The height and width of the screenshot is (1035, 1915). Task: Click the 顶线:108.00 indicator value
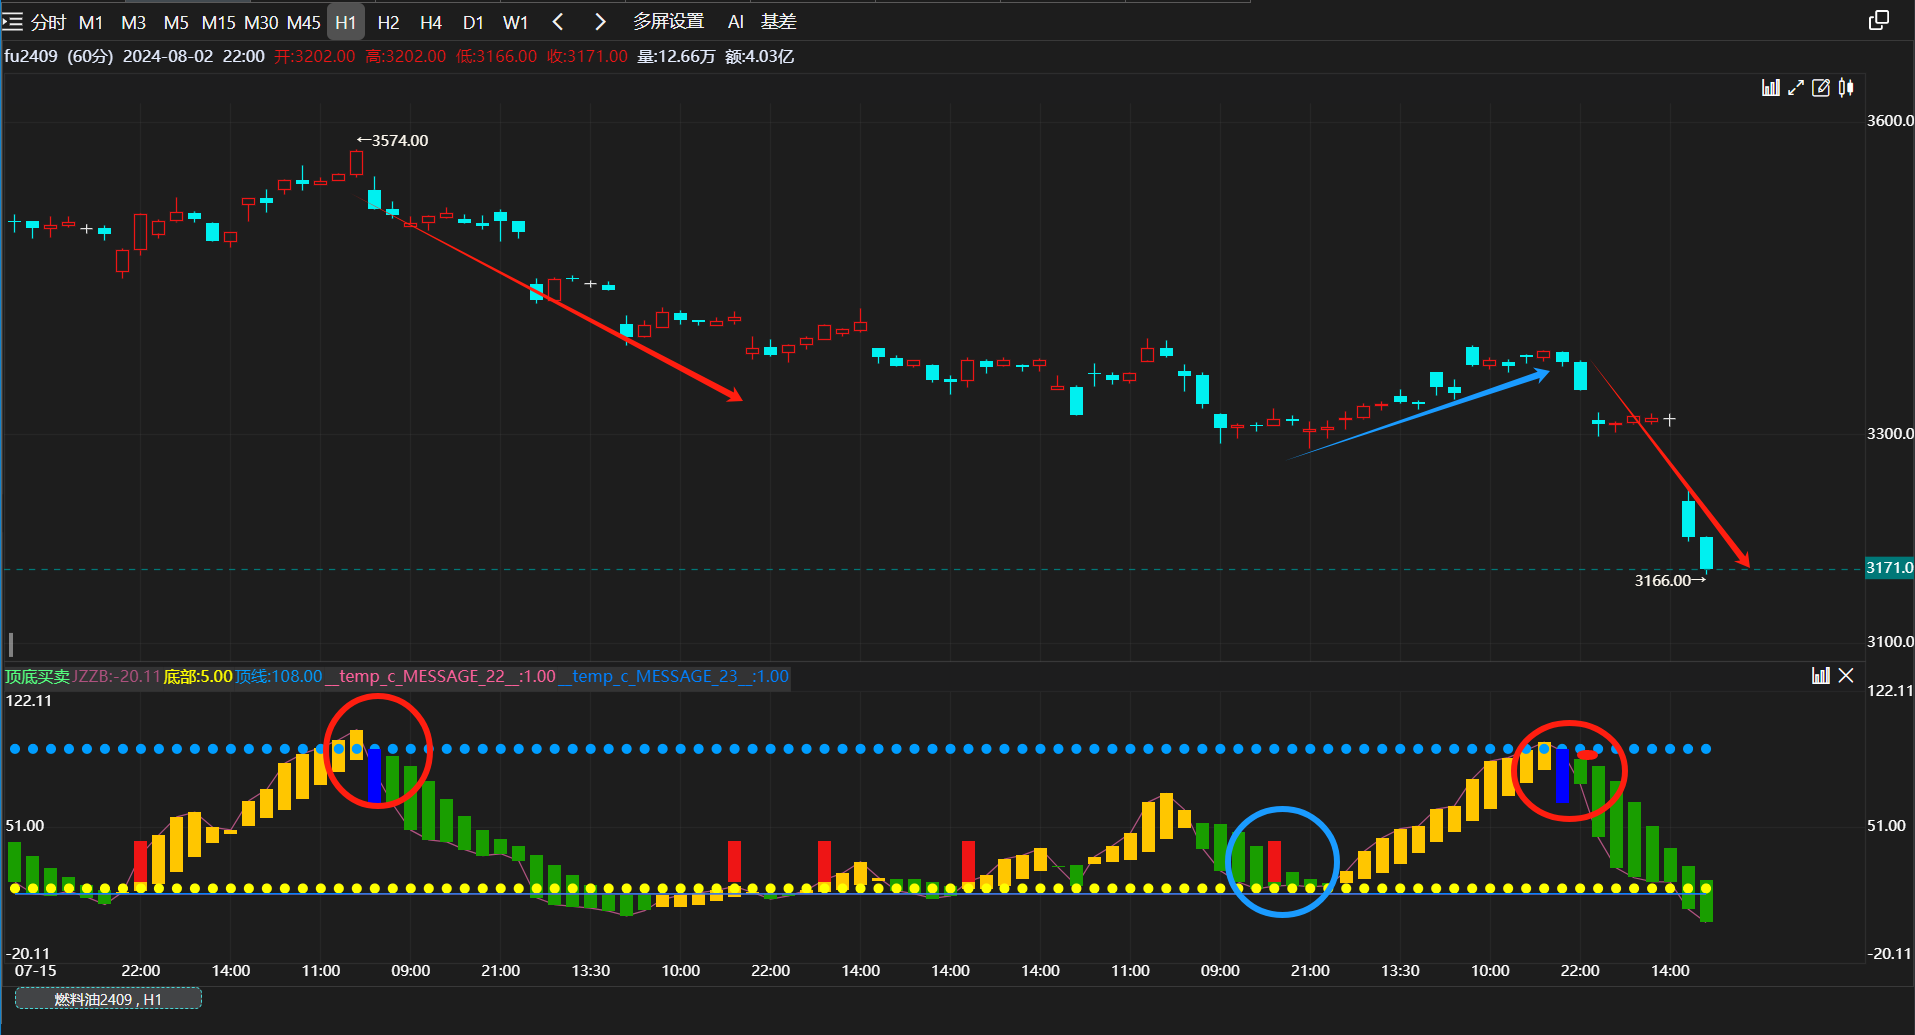tap(279, 677)
